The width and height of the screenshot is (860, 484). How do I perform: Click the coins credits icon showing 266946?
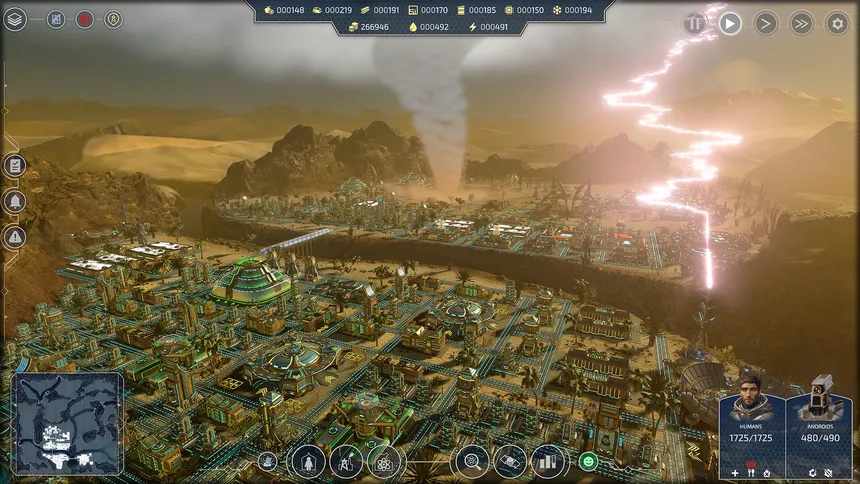(353, 27)
